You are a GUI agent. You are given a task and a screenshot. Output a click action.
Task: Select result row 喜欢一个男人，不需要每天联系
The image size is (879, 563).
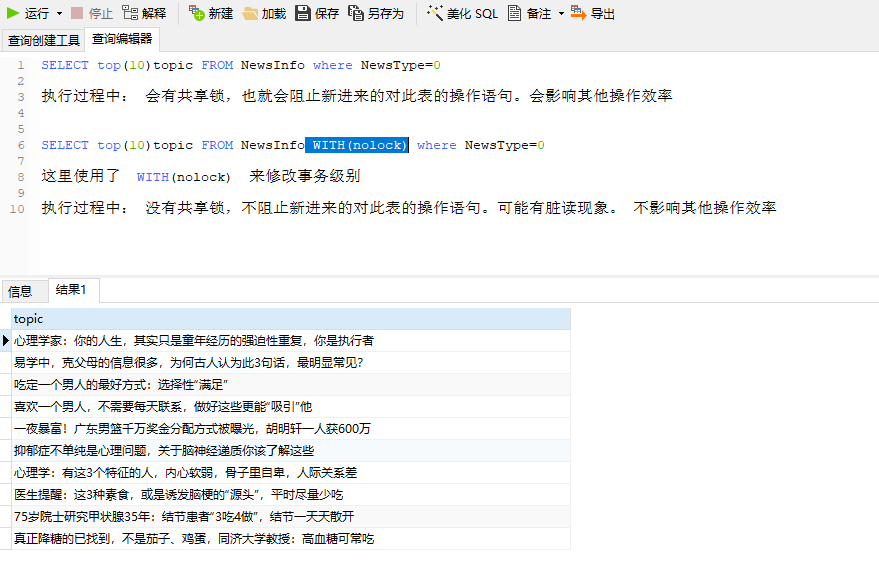290,407
